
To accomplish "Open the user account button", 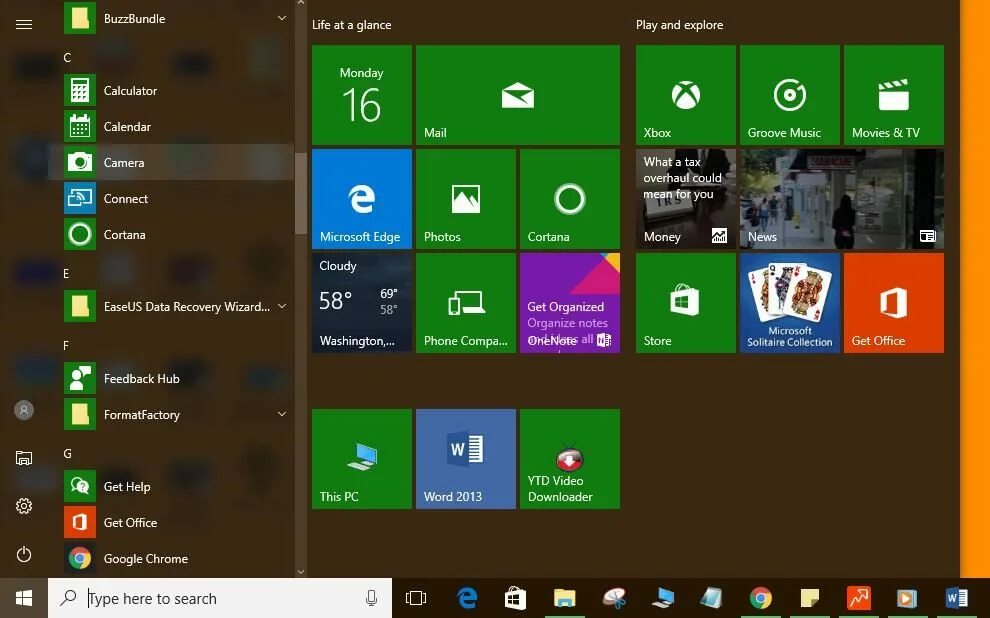I will (x=24, y=410).
